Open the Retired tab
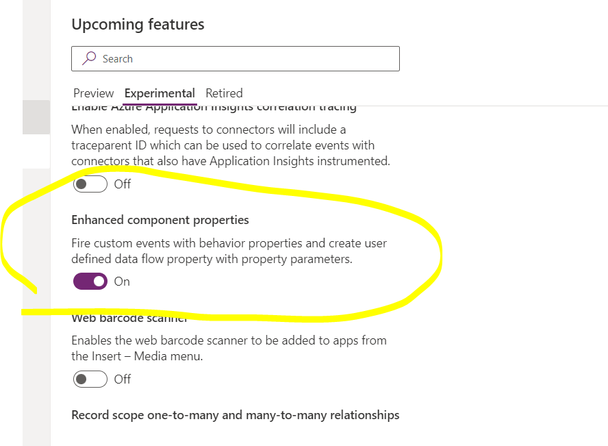This screenshot has height=446, width=608. point(224,93)
